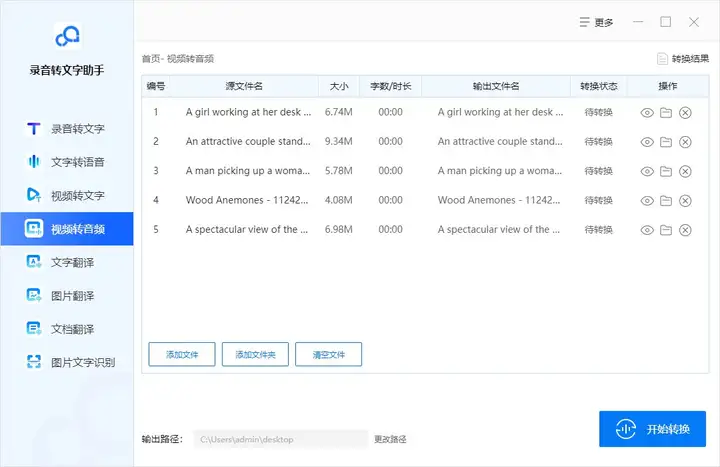The height and width of the screenshot is (467, 720).
Task: Open the 更多 menu
Action: (596, 23)
